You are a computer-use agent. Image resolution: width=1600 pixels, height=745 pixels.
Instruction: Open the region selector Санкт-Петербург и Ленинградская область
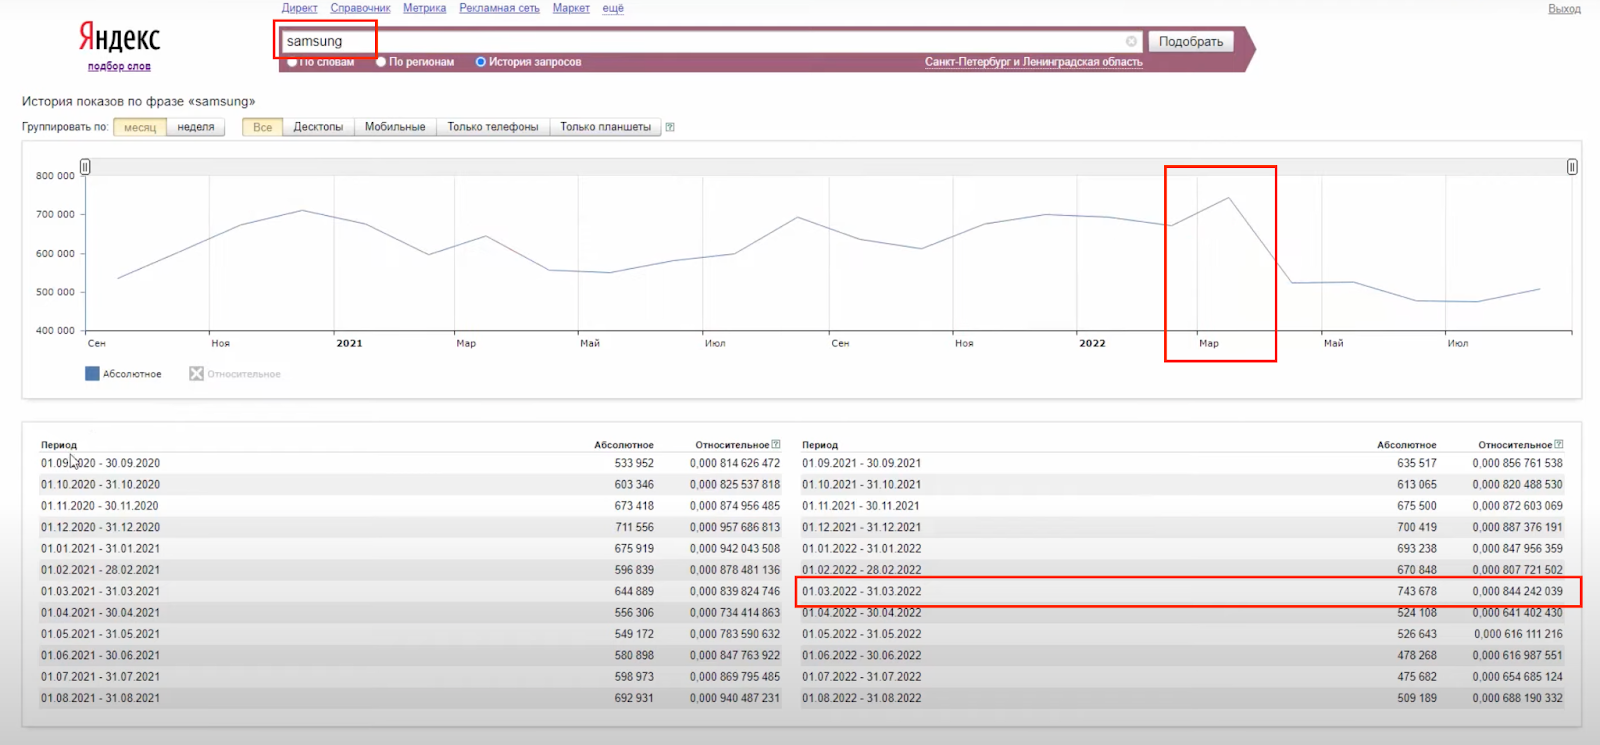pos(1033,62)
